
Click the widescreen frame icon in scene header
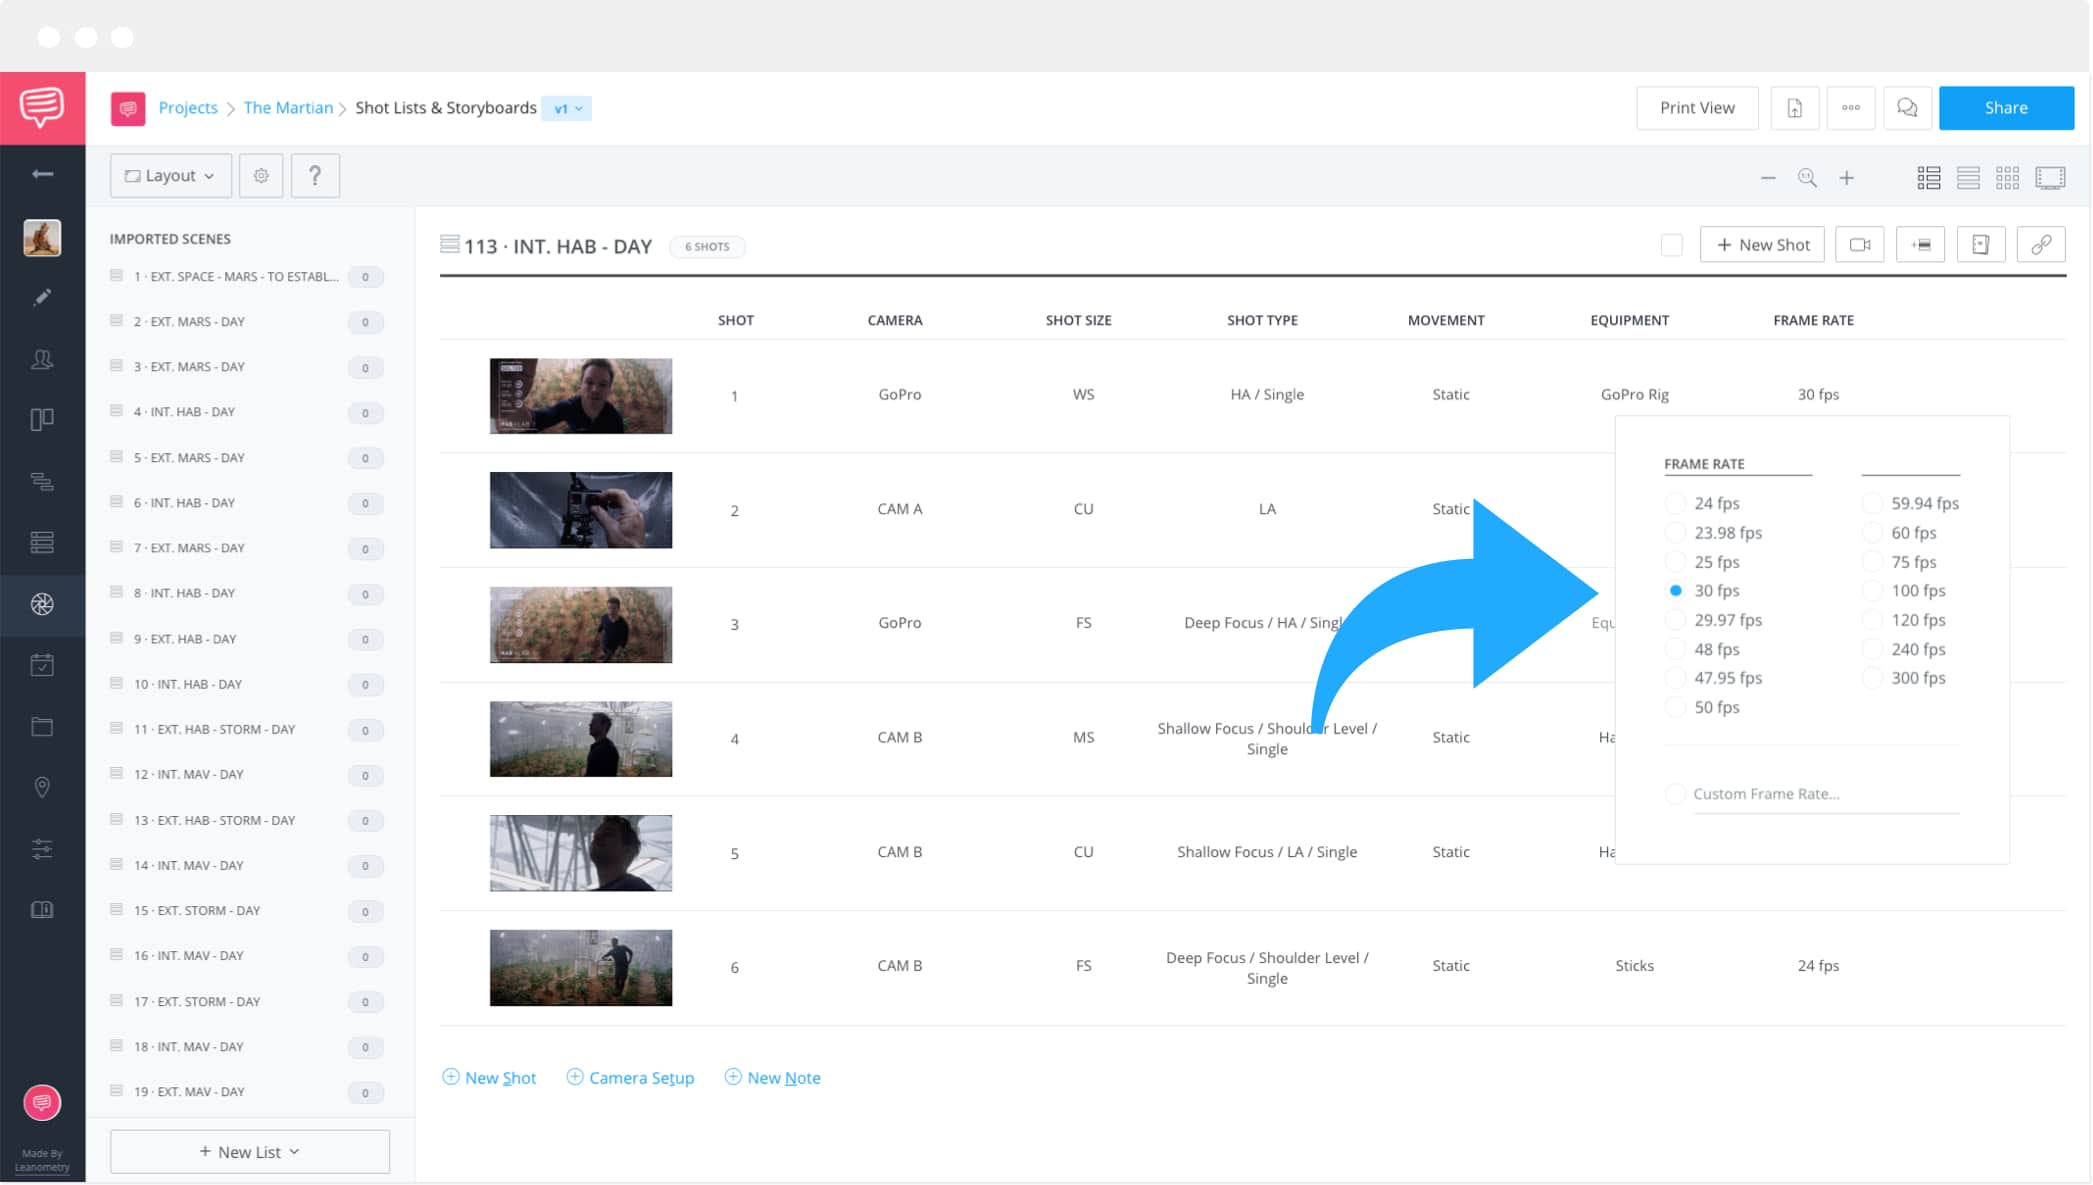(1922, 244)
